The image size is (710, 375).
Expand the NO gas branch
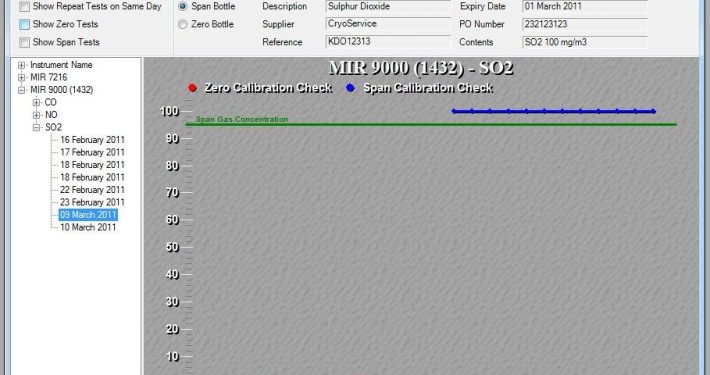(36, 115)
